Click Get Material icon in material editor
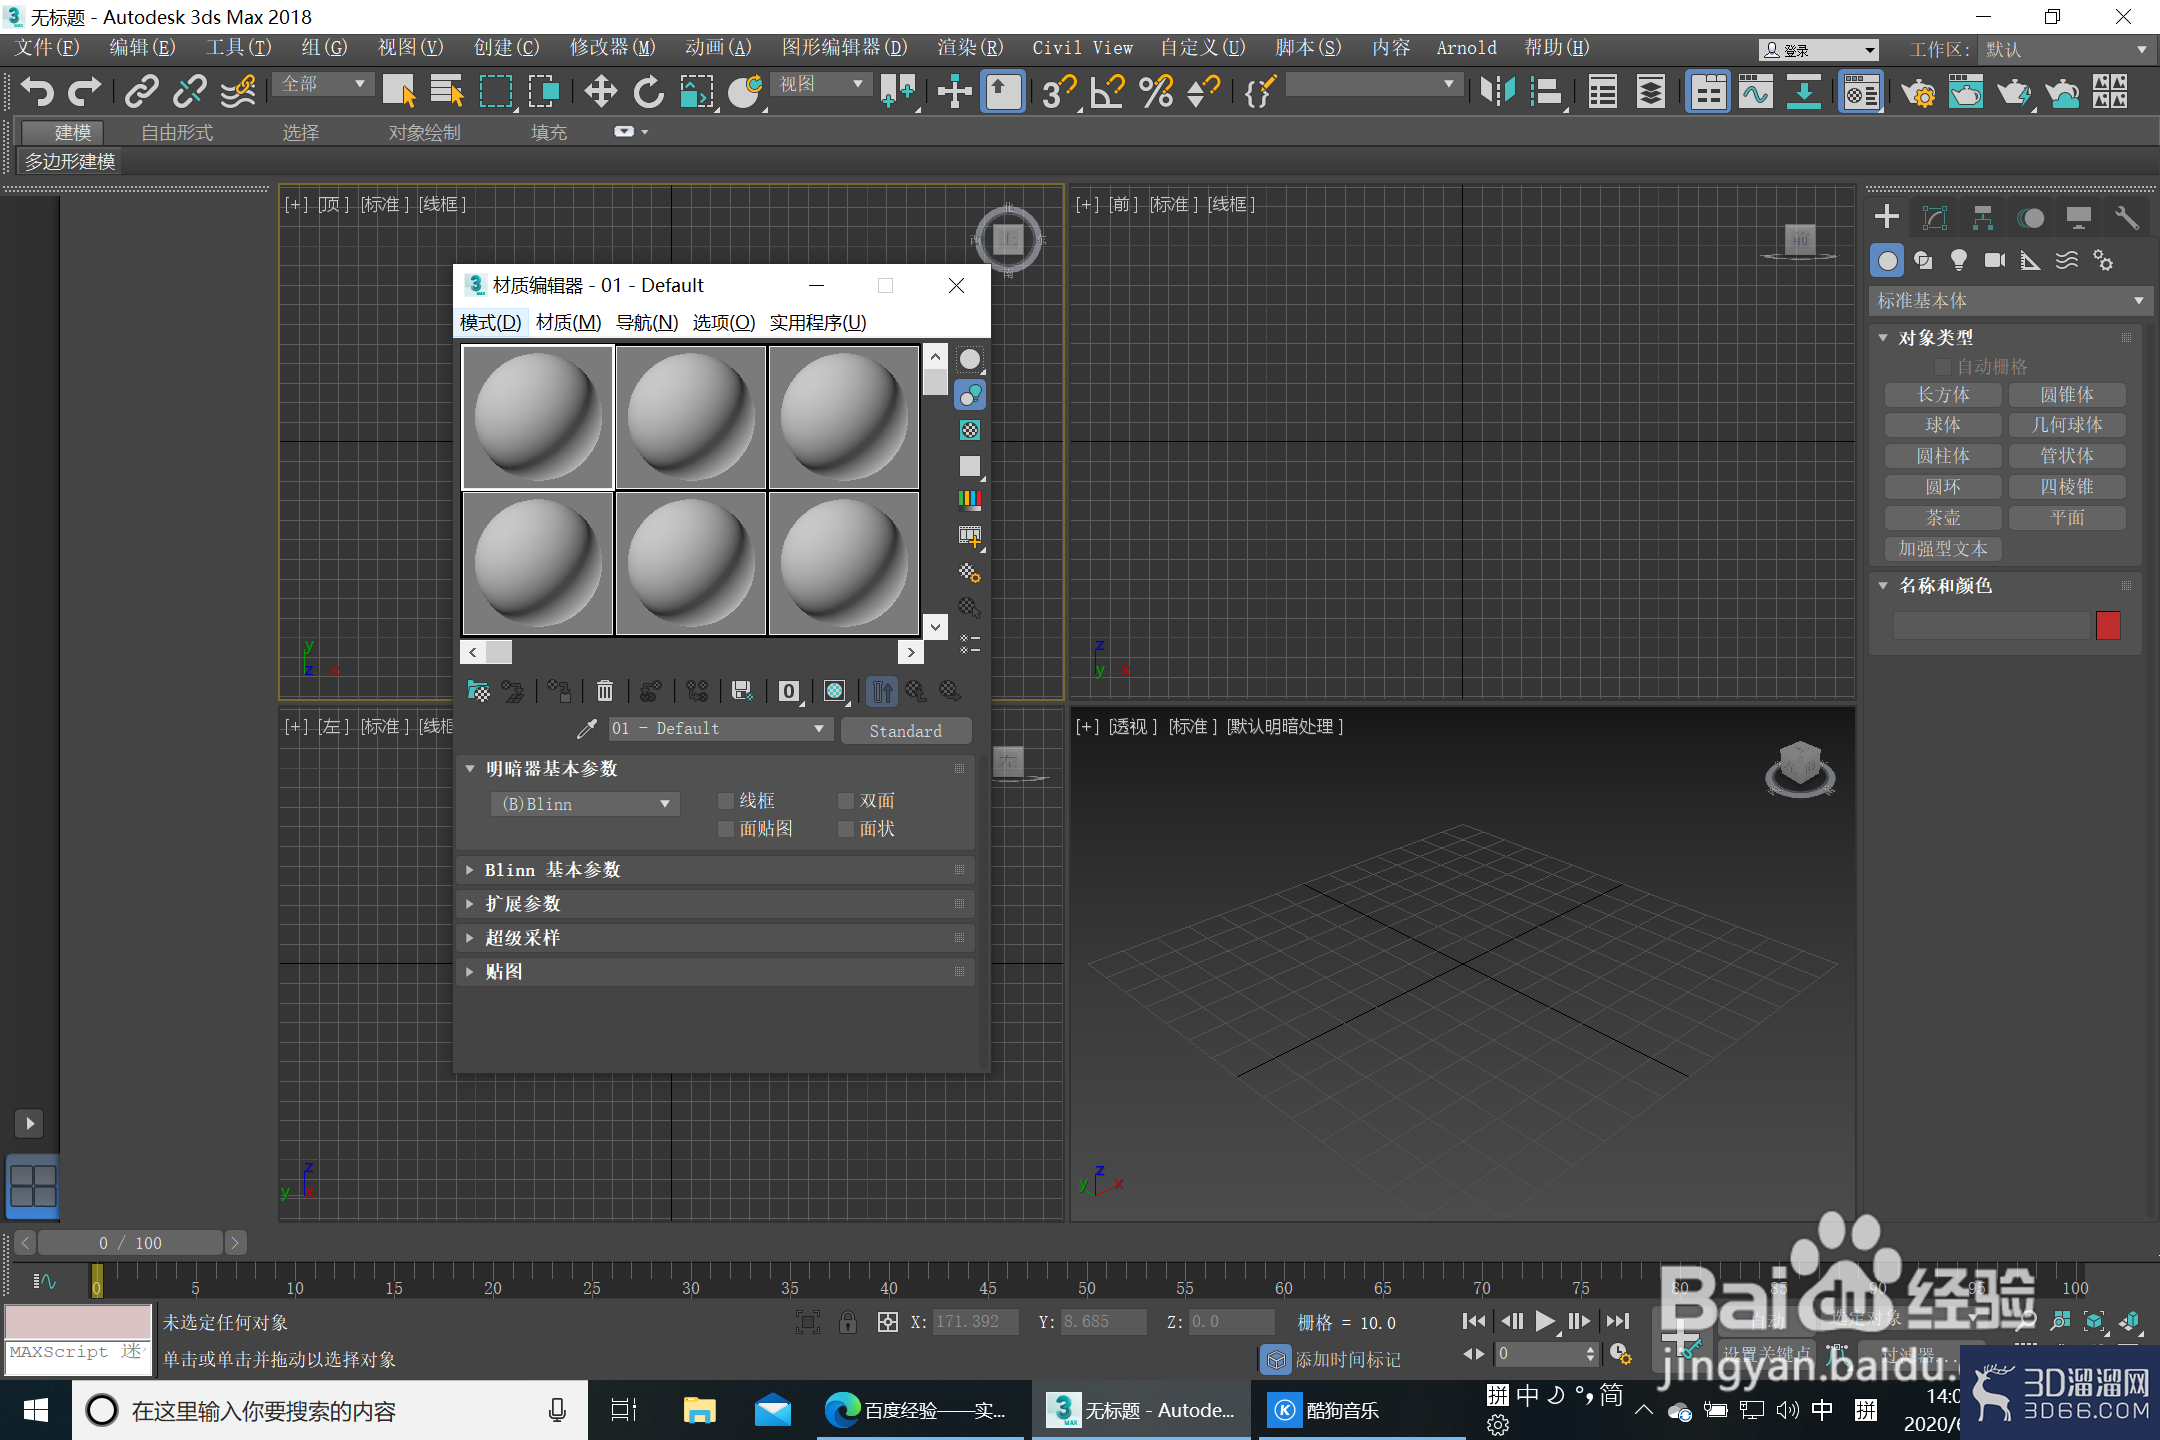2160x1440 pixels. [479, 691]
